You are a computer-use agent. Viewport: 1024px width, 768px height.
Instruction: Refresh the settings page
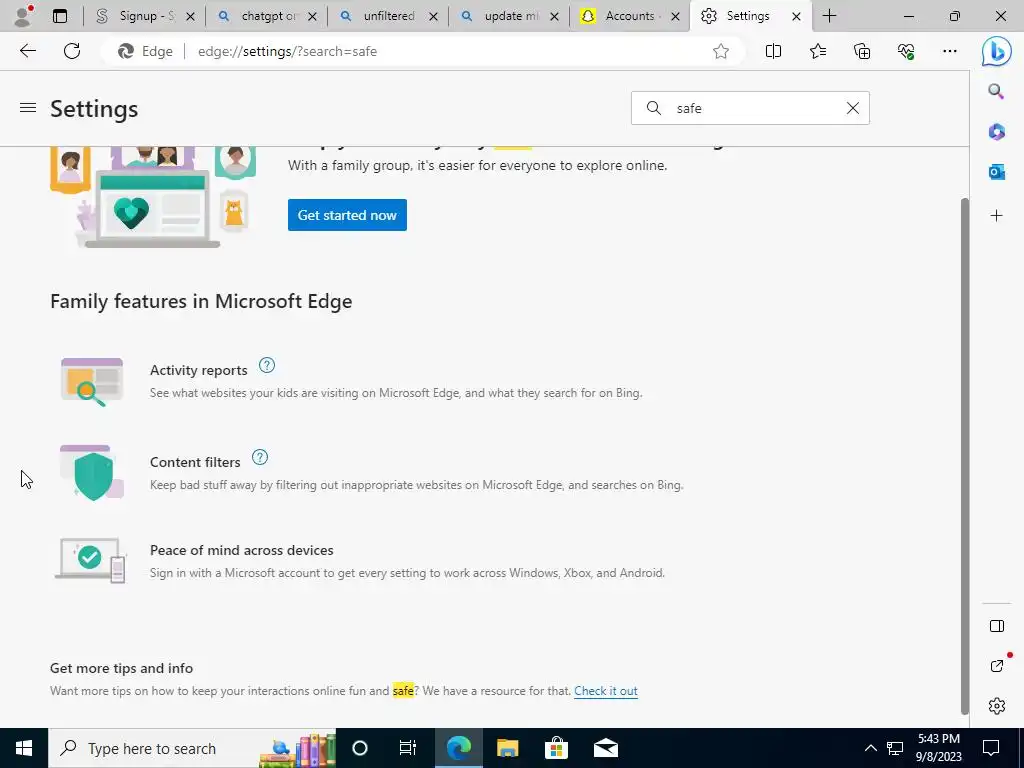click(72, 51)
